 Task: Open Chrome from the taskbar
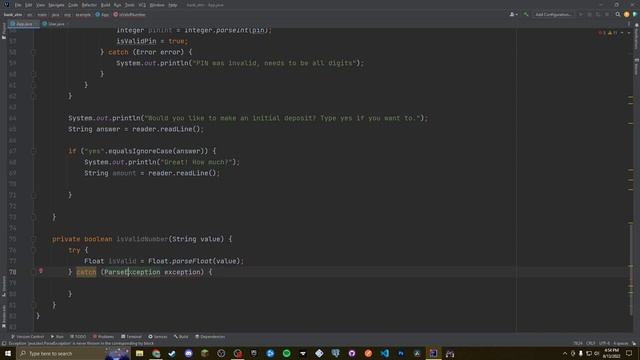(156, 353)
